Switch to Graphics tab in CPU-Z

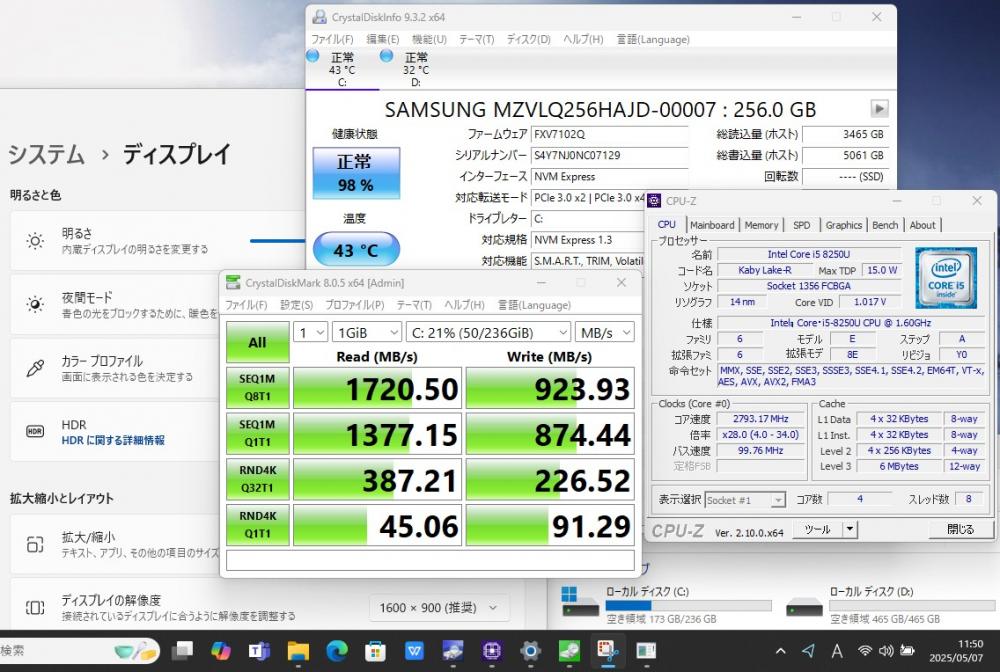point(843,225)
